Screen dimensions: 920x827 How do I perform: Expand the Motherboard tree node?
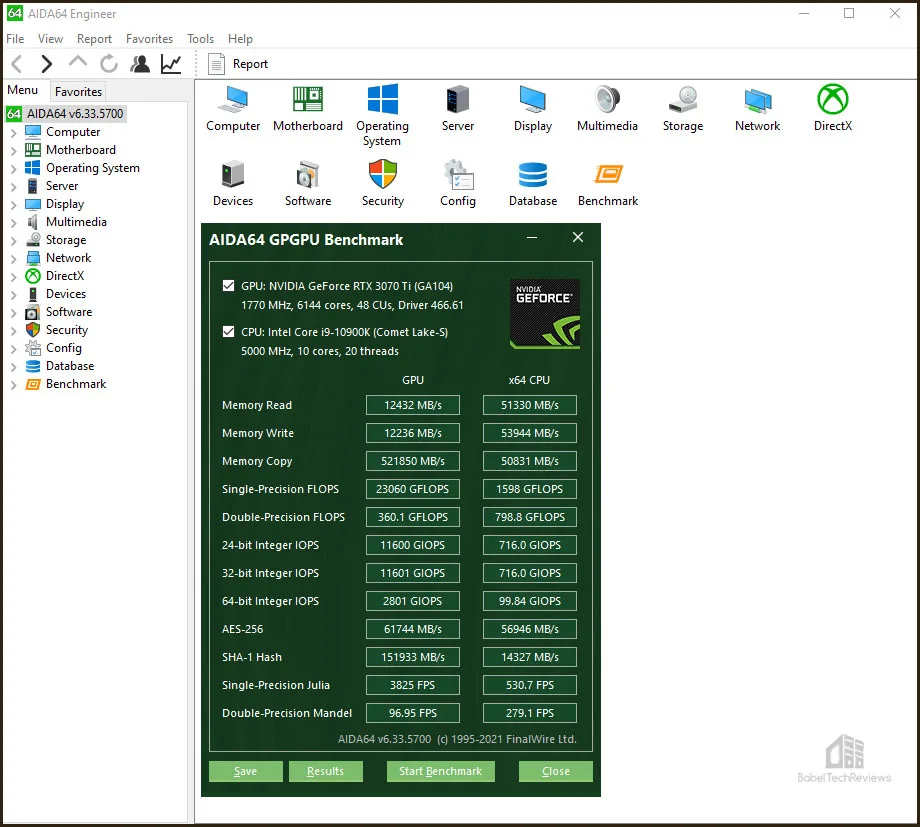pos(13,151)
